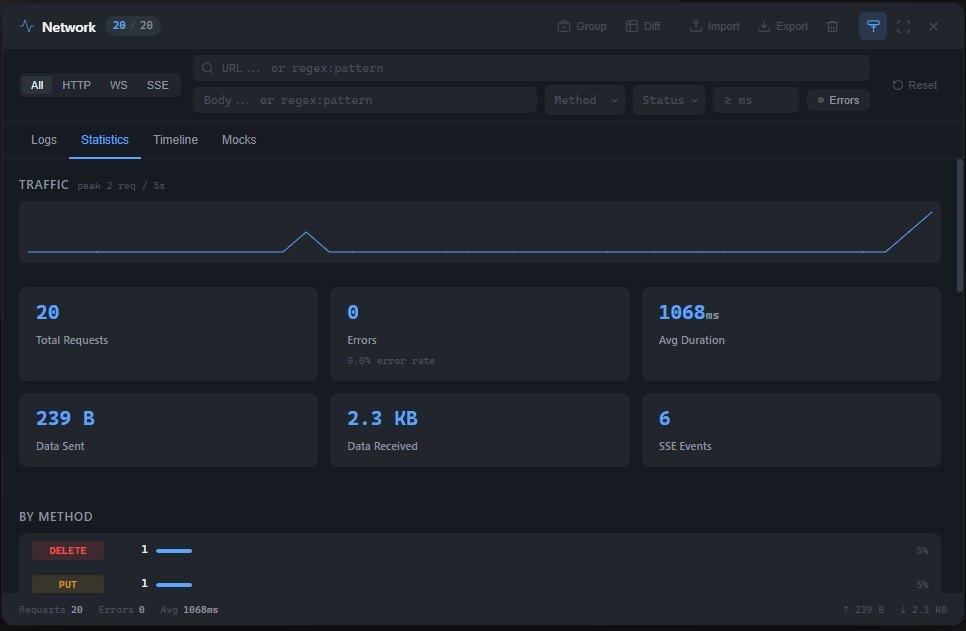Open the Mocks tab
966x631 pixels.
point(239,140)
